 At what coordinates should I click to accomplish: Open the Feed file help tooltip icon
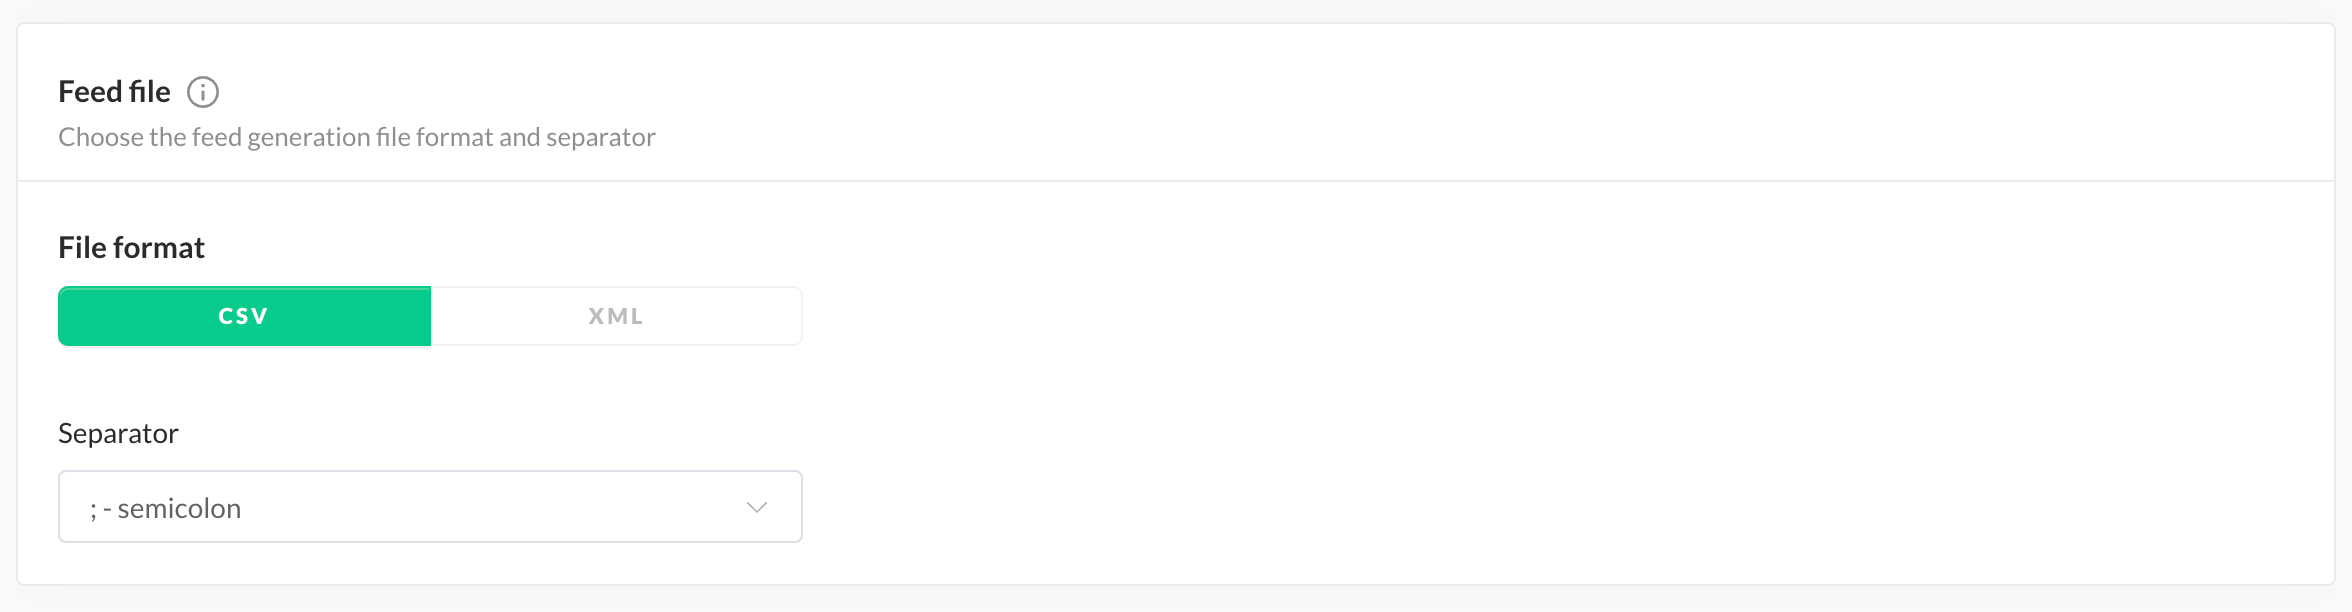(203, 92)
